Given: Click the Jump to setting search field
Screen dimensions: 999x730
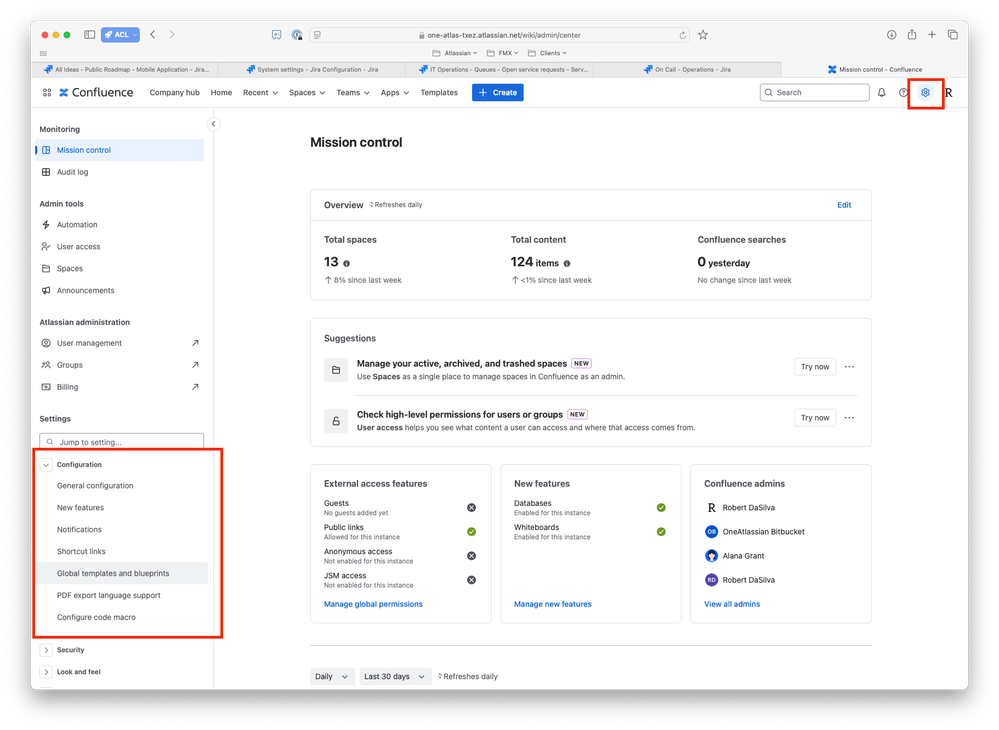Looking at the screenshot, I should (122, 441).
